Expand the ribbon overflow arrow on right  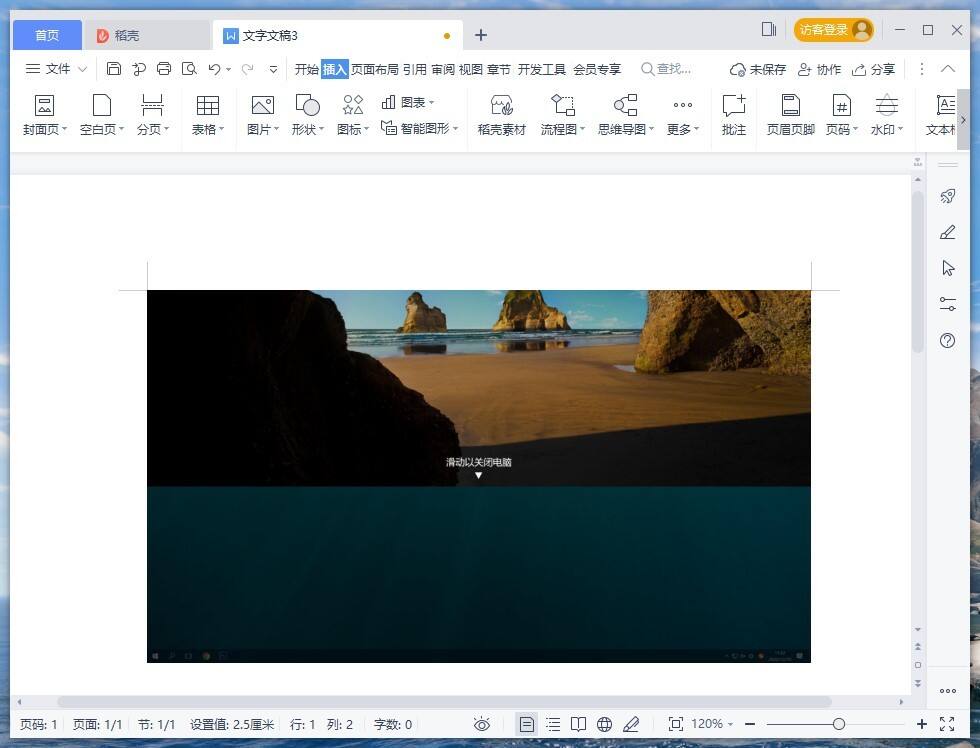(x=963, y=120)
